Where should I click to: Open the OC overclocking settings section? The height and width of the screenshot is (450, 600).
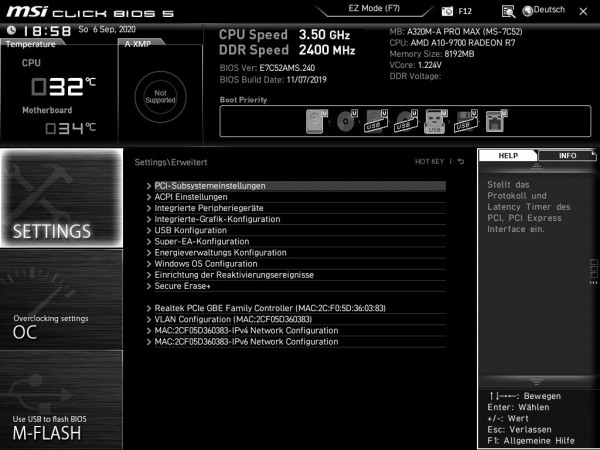(62, 299)
